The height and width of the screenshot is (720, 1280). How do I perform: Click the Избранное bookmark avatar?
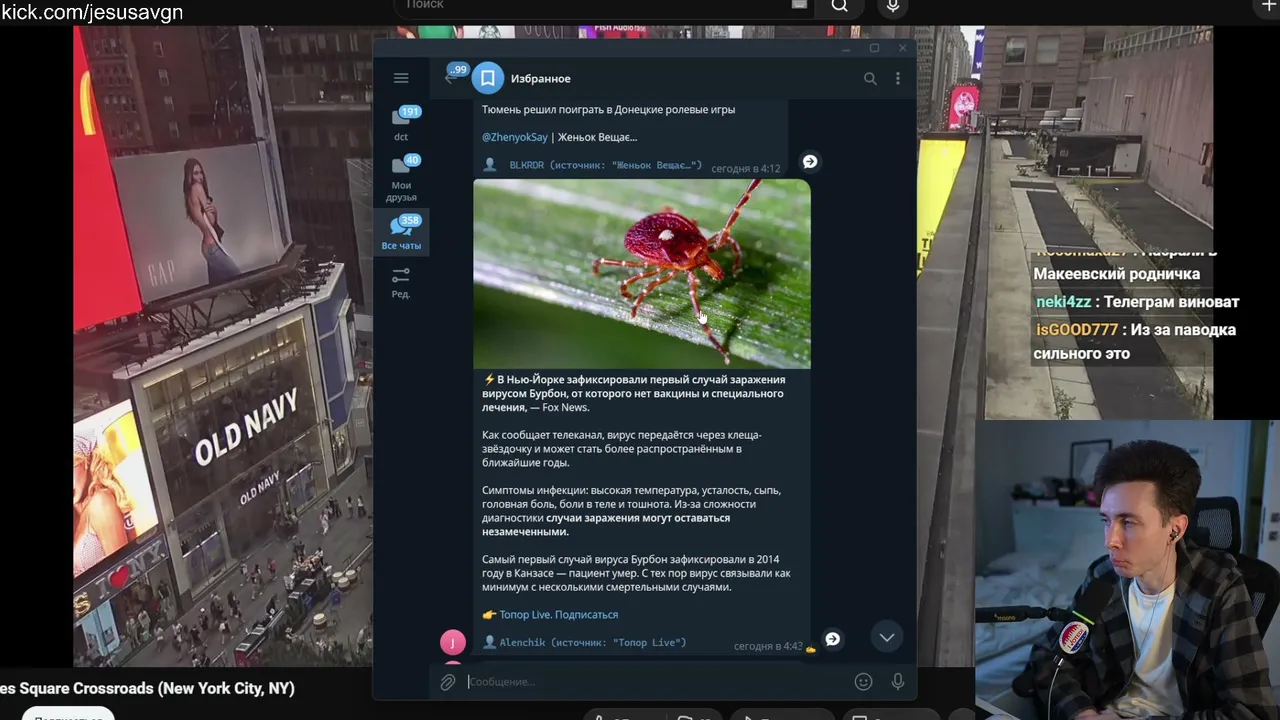tap(487, 78)
